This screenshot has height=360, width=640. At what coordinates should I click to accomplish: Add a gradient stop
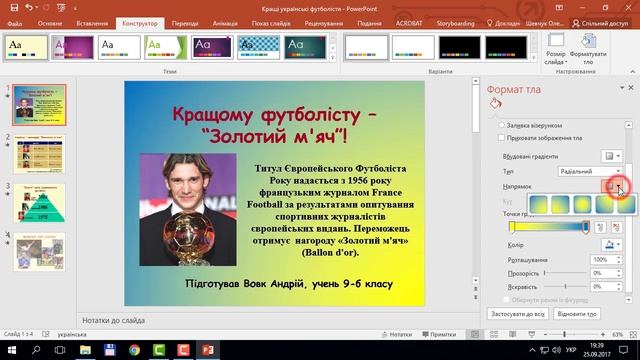pyautogui.click(x=600, y=227)
